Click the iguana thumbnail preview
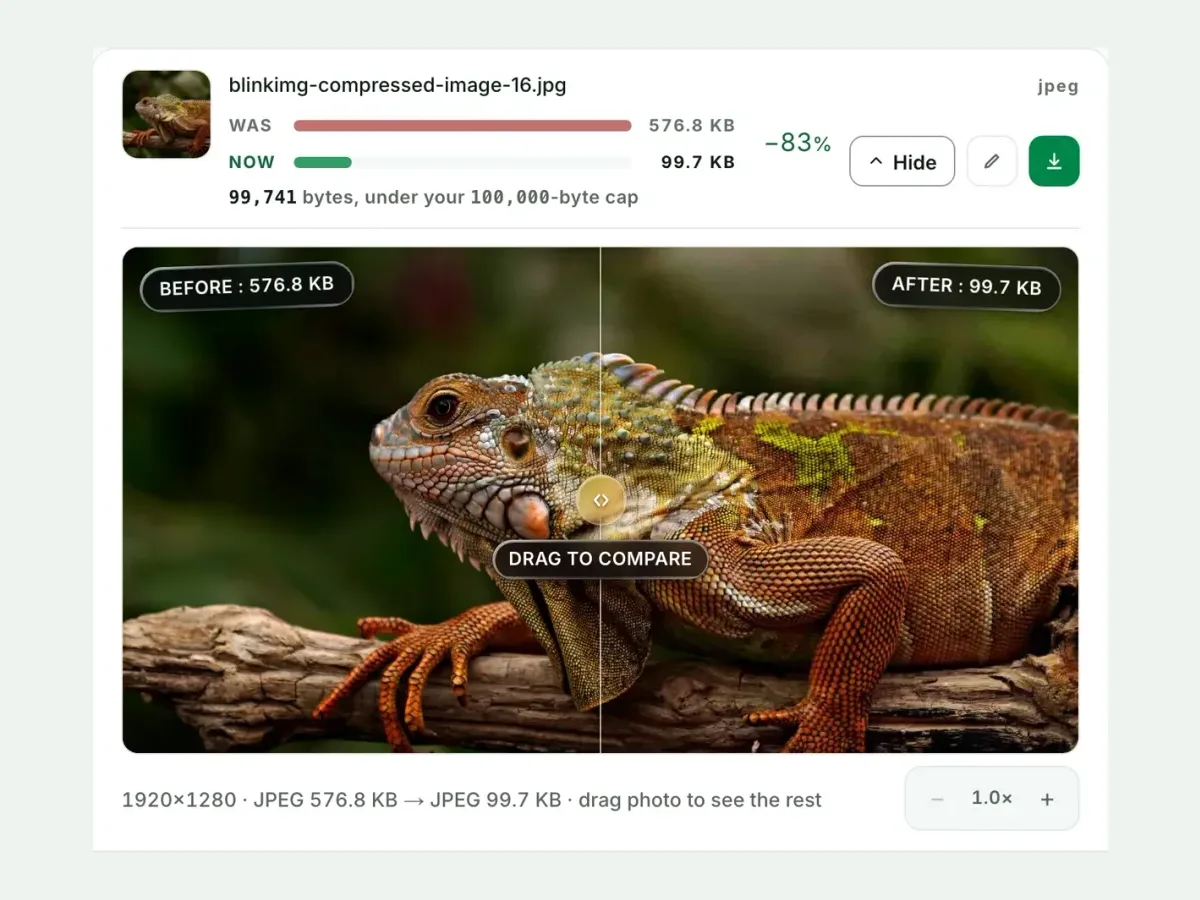 point(166,114)
